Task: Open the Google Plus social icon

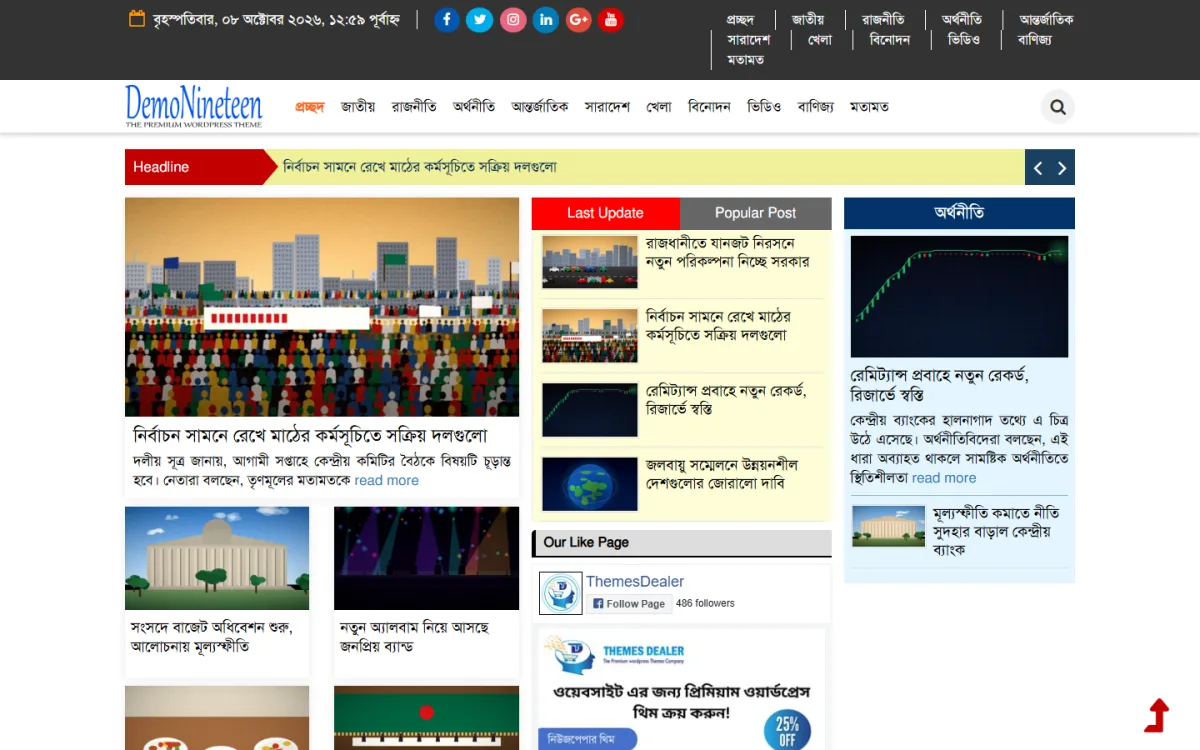Action: click(x=578, y=20)
